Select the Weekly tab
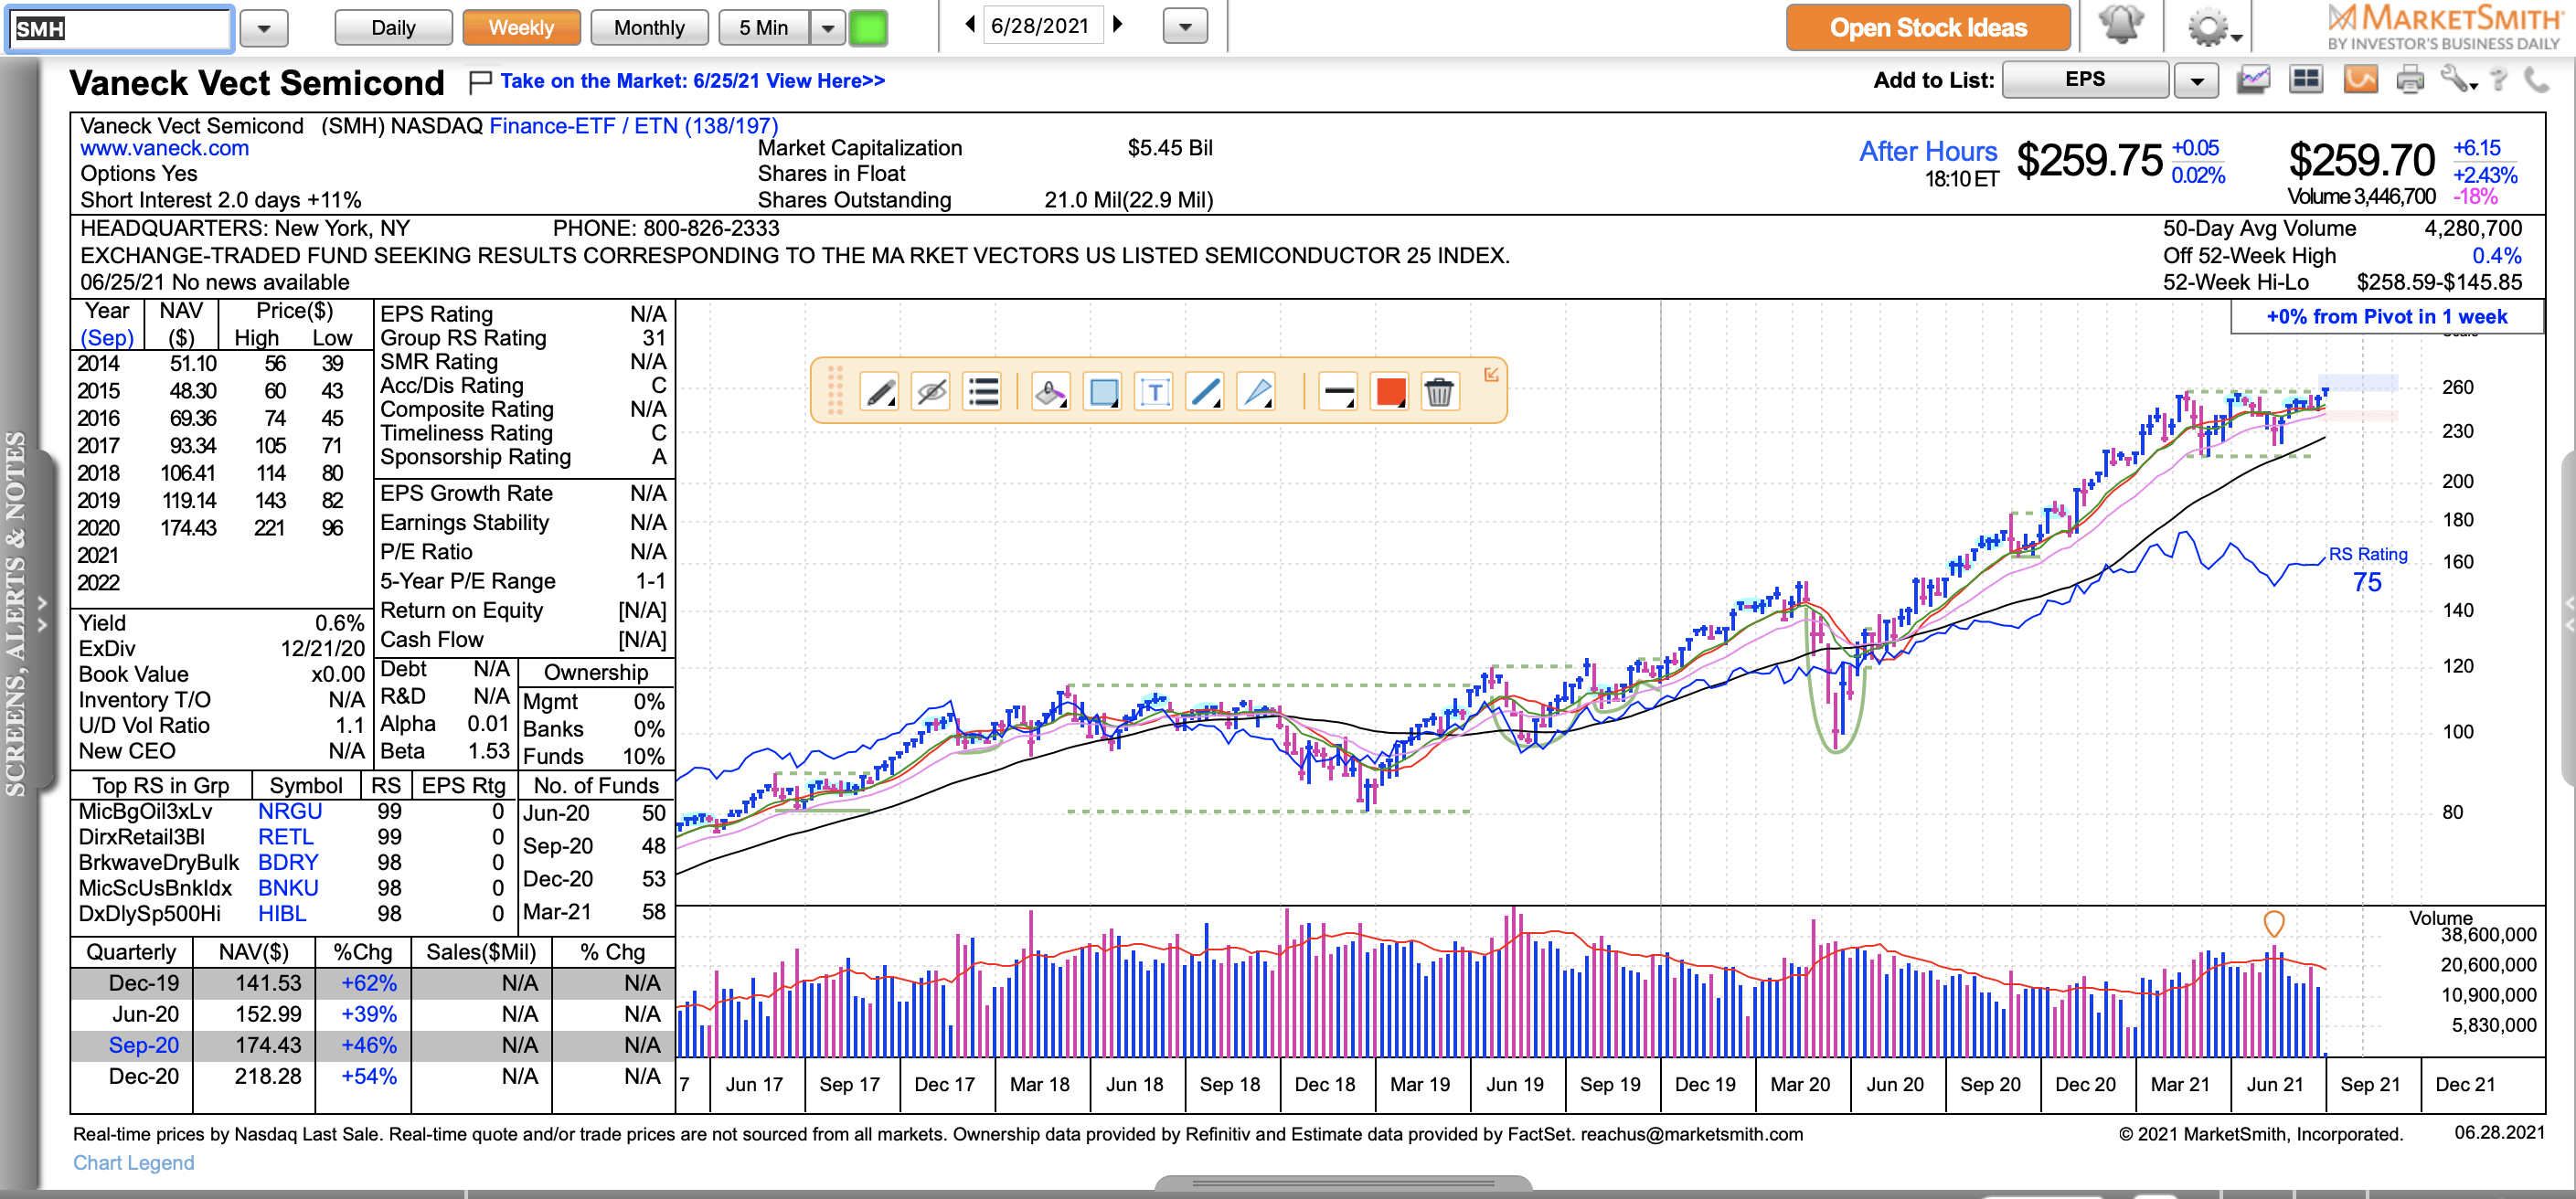The image size is (2576, 1199). click(521, 27)
